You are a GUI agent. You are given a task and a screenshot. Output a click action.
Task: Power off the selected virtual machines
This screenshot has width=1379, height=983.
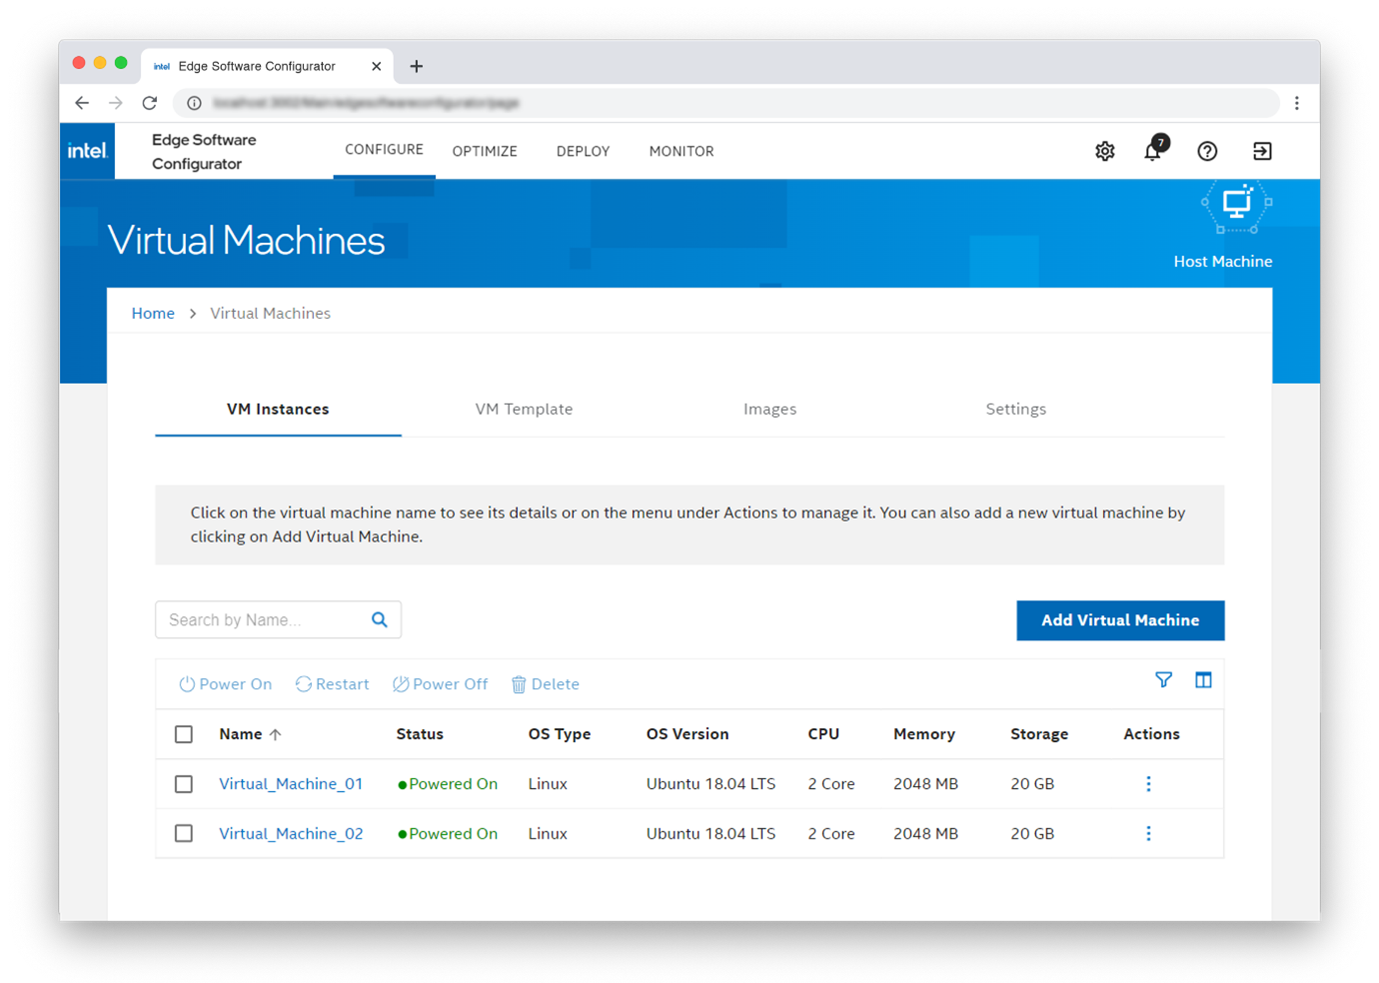click(440, 684)
